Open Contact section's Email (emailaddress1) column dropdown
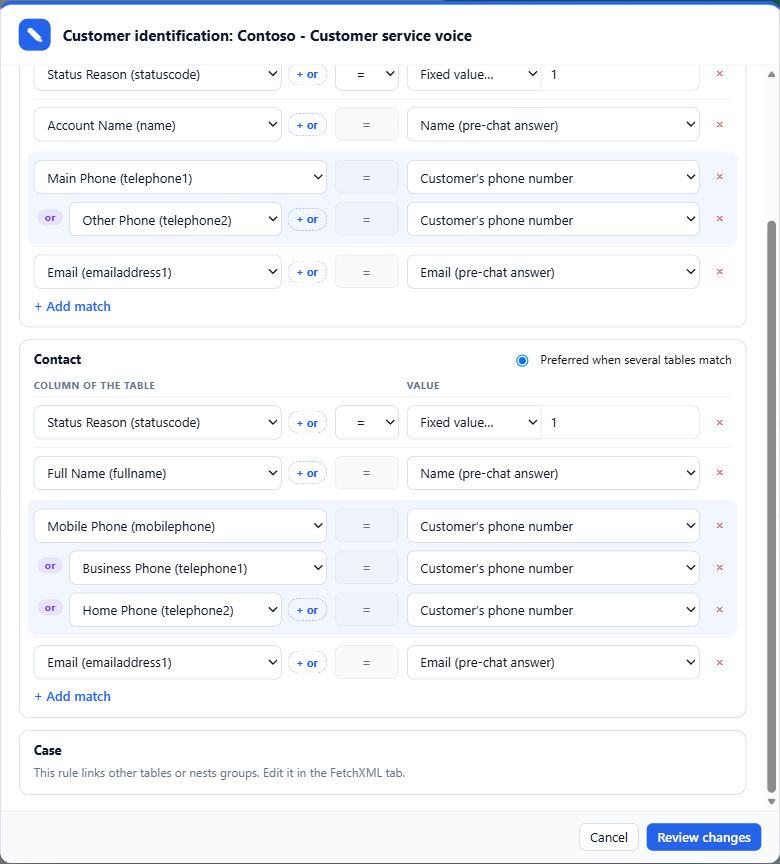 tap(158, 662)
